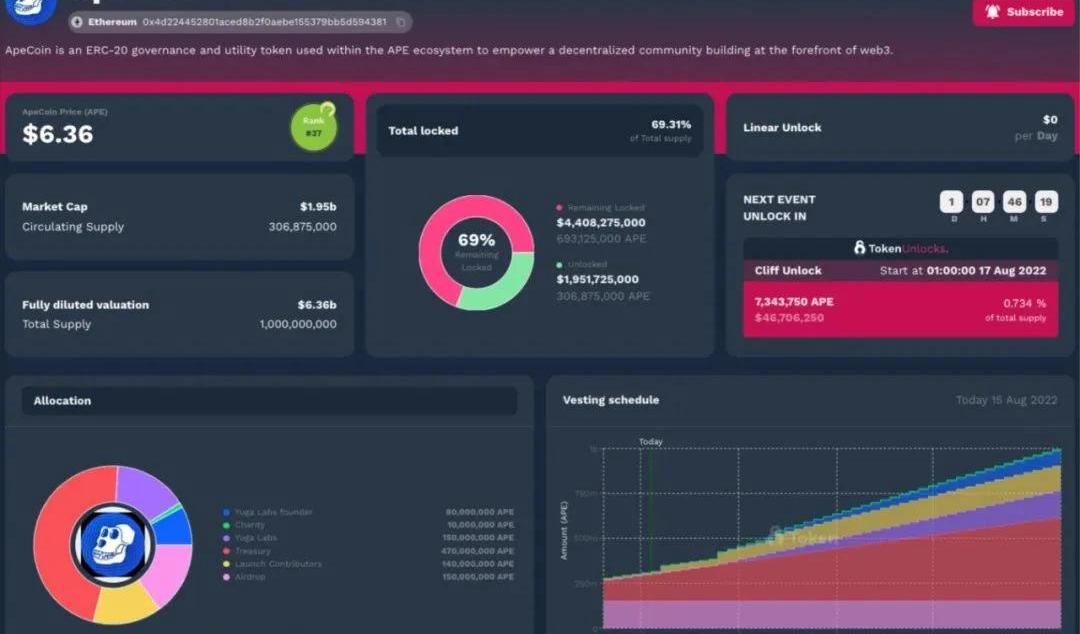Click the NEXT EVENT UNLOCK IN label
Viewport: 1080px width, 634px height.
tap(779, 207)
